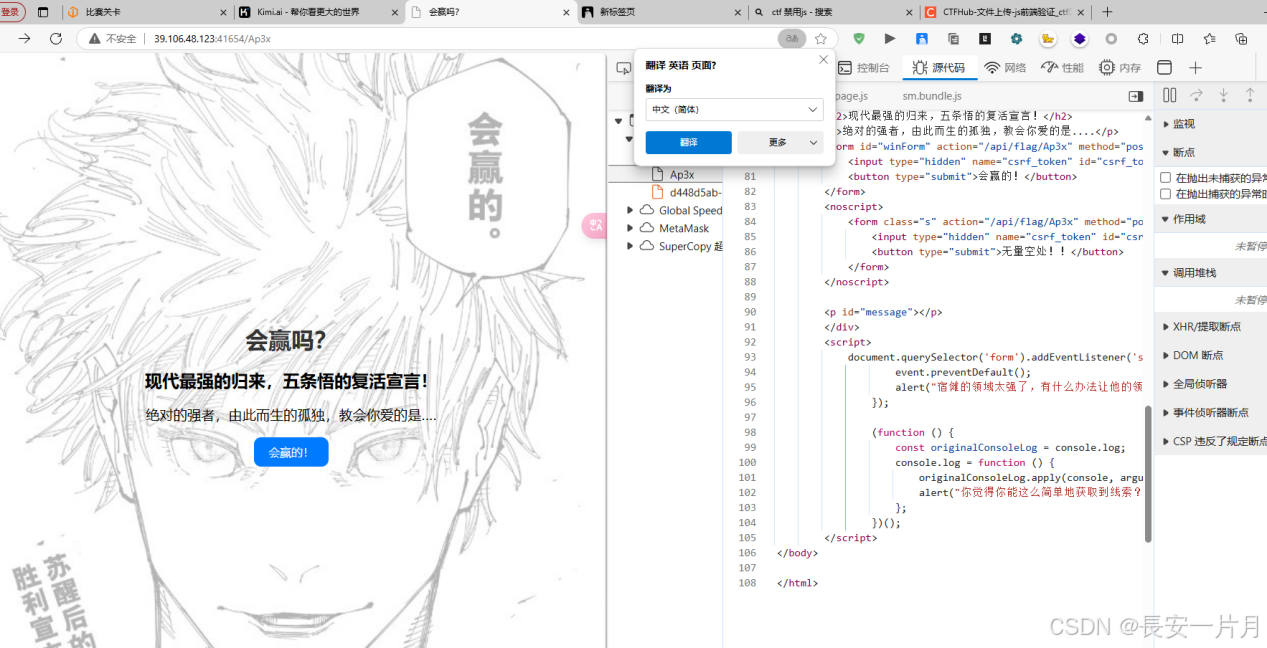Open the collections icon in toolbar
The width and height of the screenshot is (1267, 648).
click(x=1241, y=38)
